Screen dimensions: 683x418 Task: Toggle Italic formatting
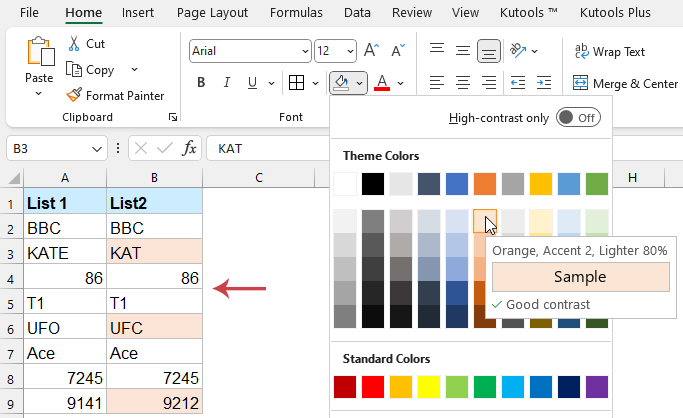point(227,82)
